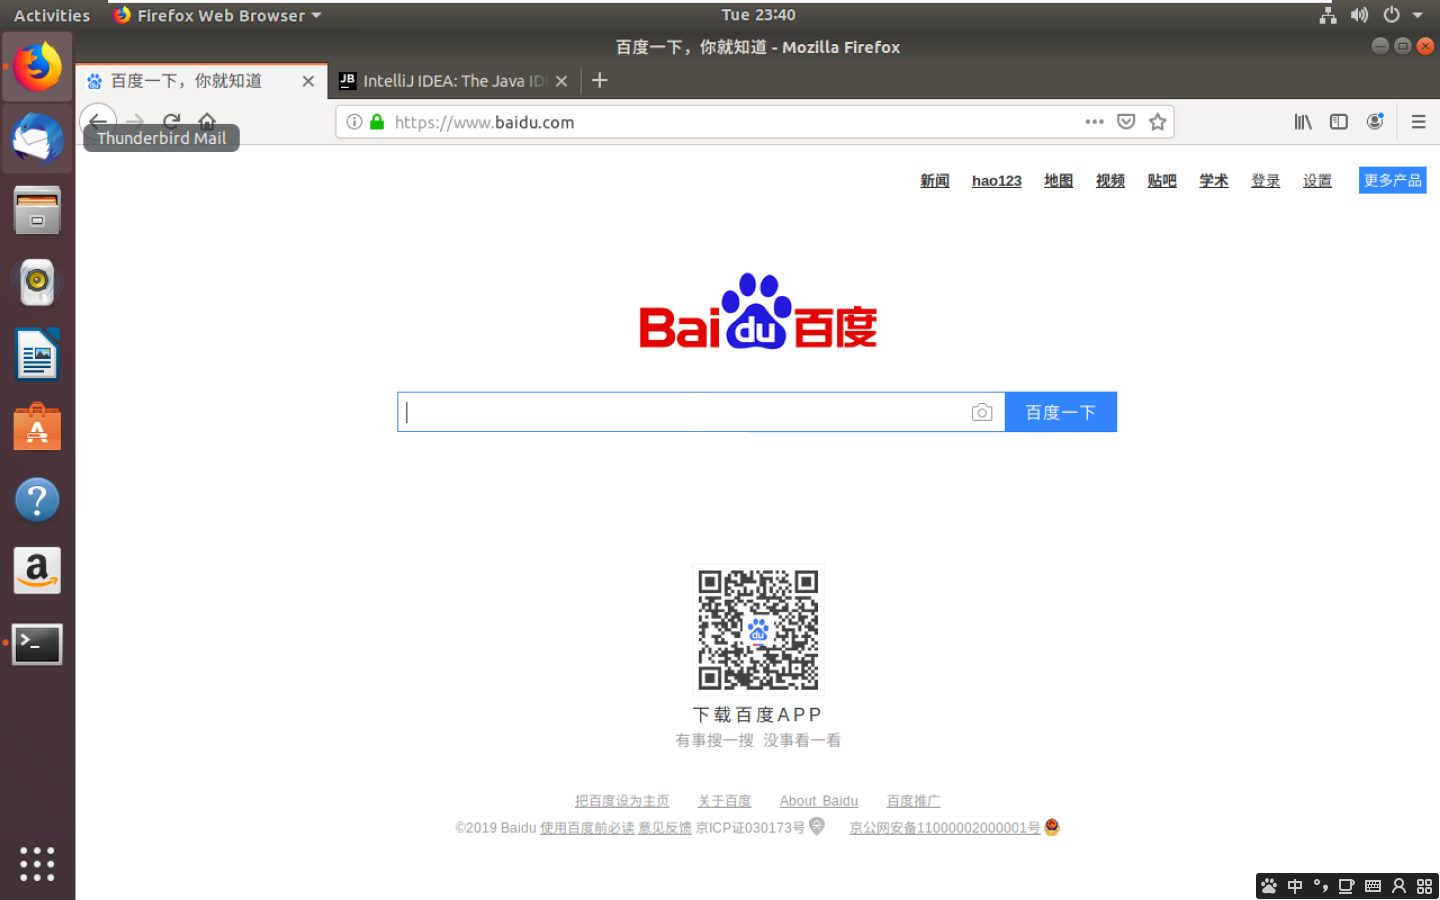Open Firefox Library icon
The width and height of the screenshot is (1440, 900).
pos(1303,122)
